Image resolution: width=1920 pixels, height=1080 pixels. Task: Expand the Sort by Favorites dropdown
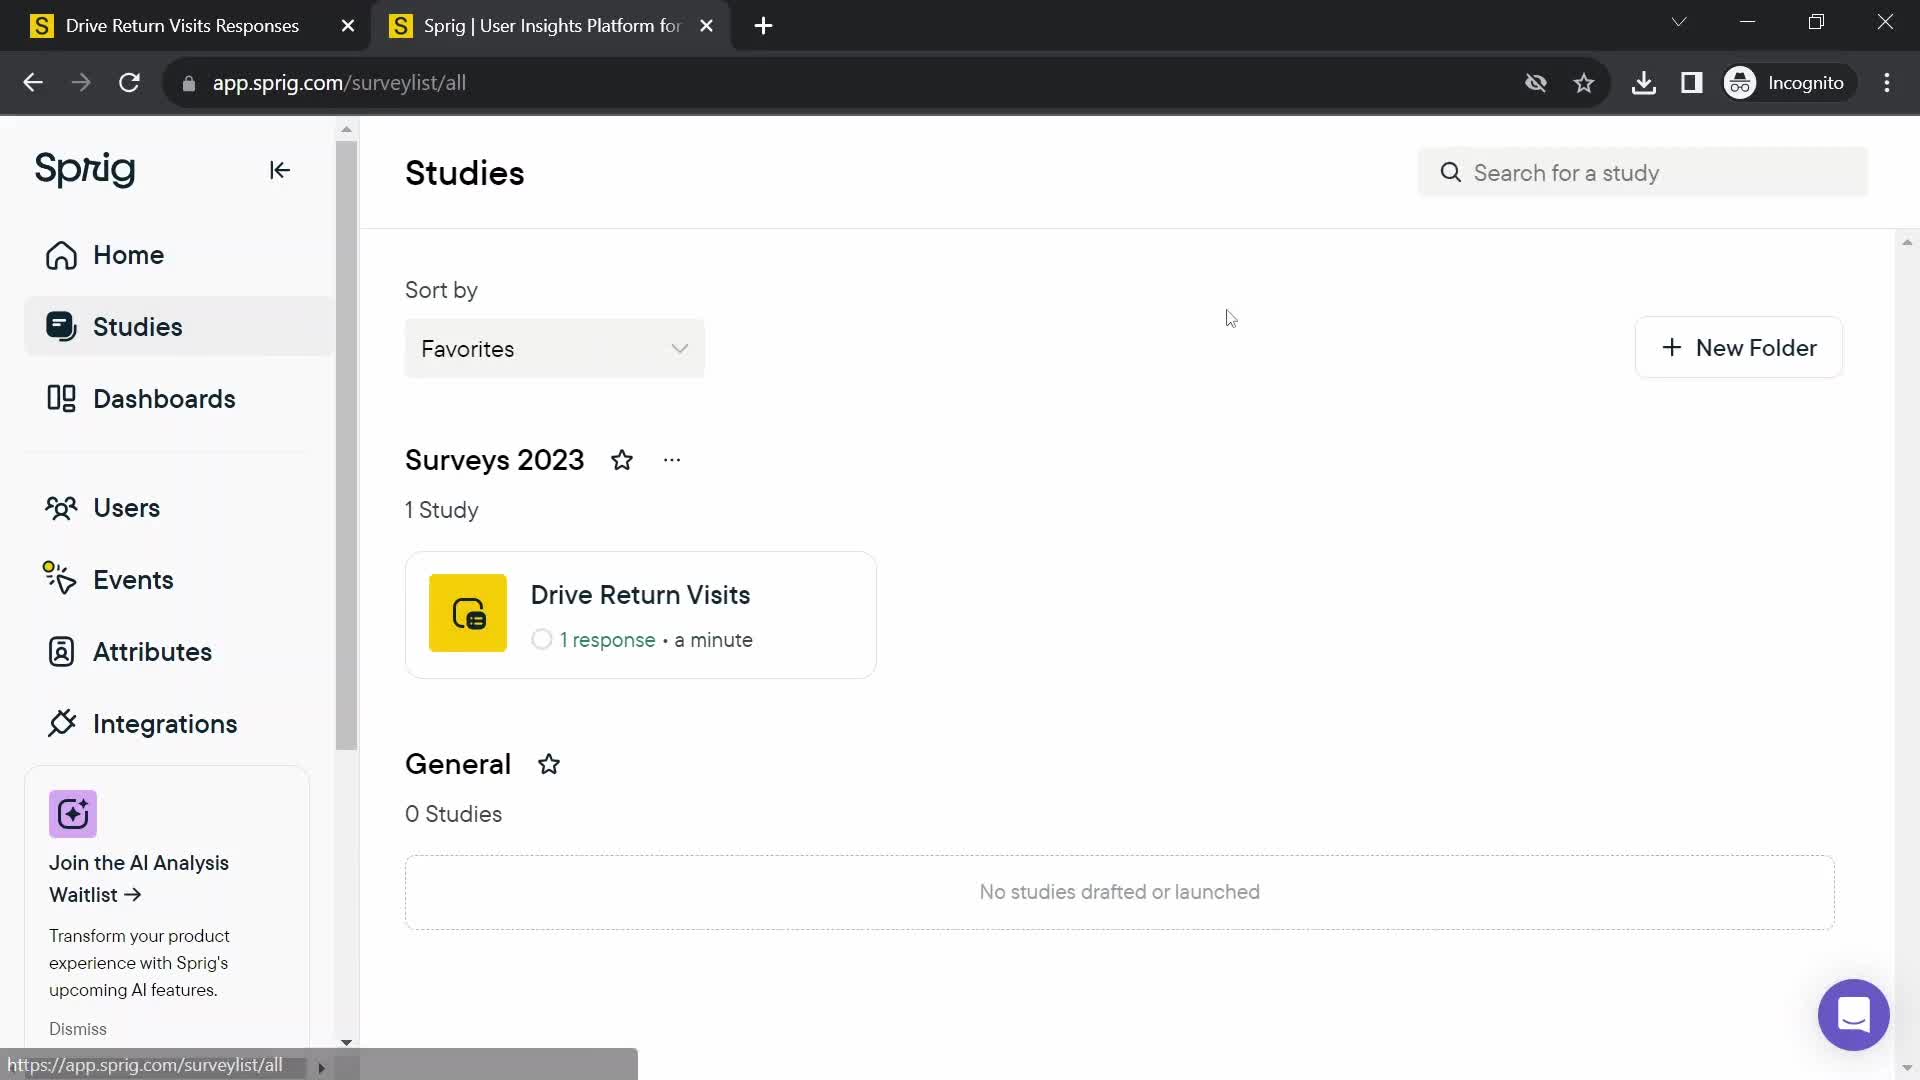pyautogui.click(x=554, y=348)
